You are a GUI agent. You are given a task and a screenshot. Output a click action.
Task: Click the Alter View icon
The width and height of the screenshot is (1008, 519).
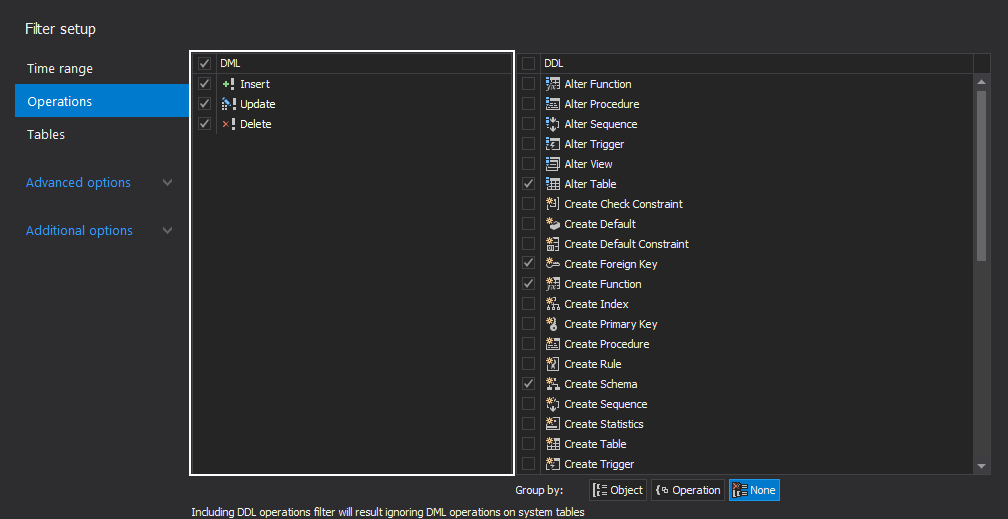(552, 164)
